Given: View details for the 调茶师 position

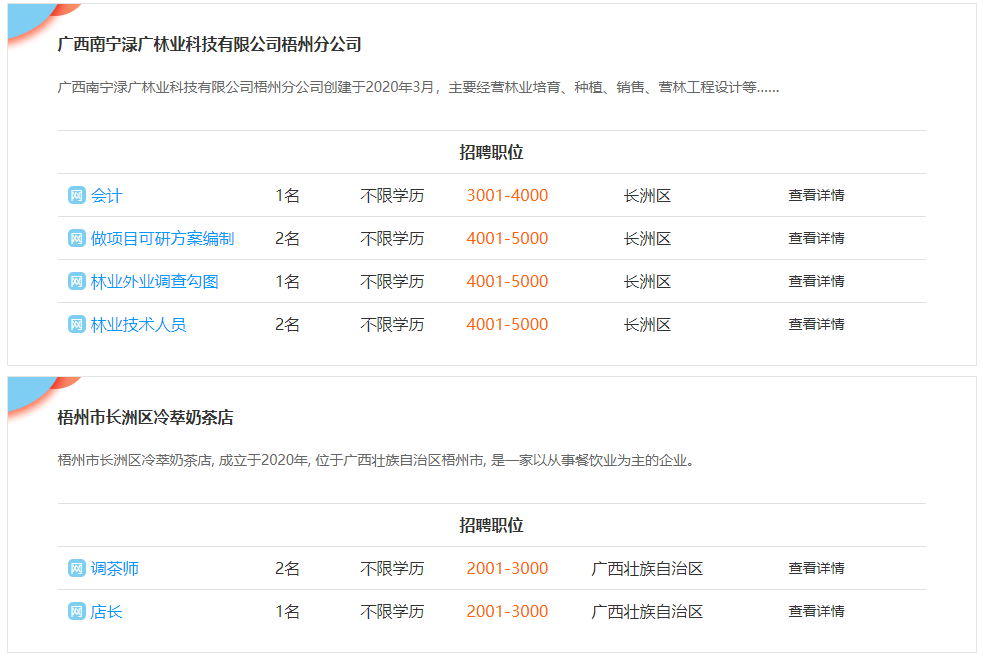Looking at the screenshot, I should pyautogui.click(x=816, y=569).
